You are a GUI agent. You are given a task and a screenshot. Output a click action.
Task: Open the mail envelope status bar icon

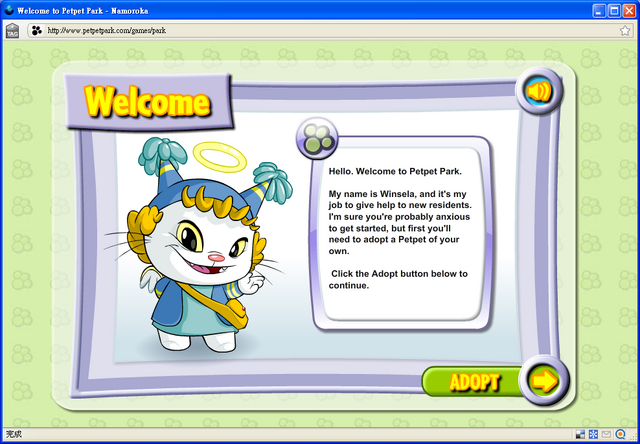(607, 434)
